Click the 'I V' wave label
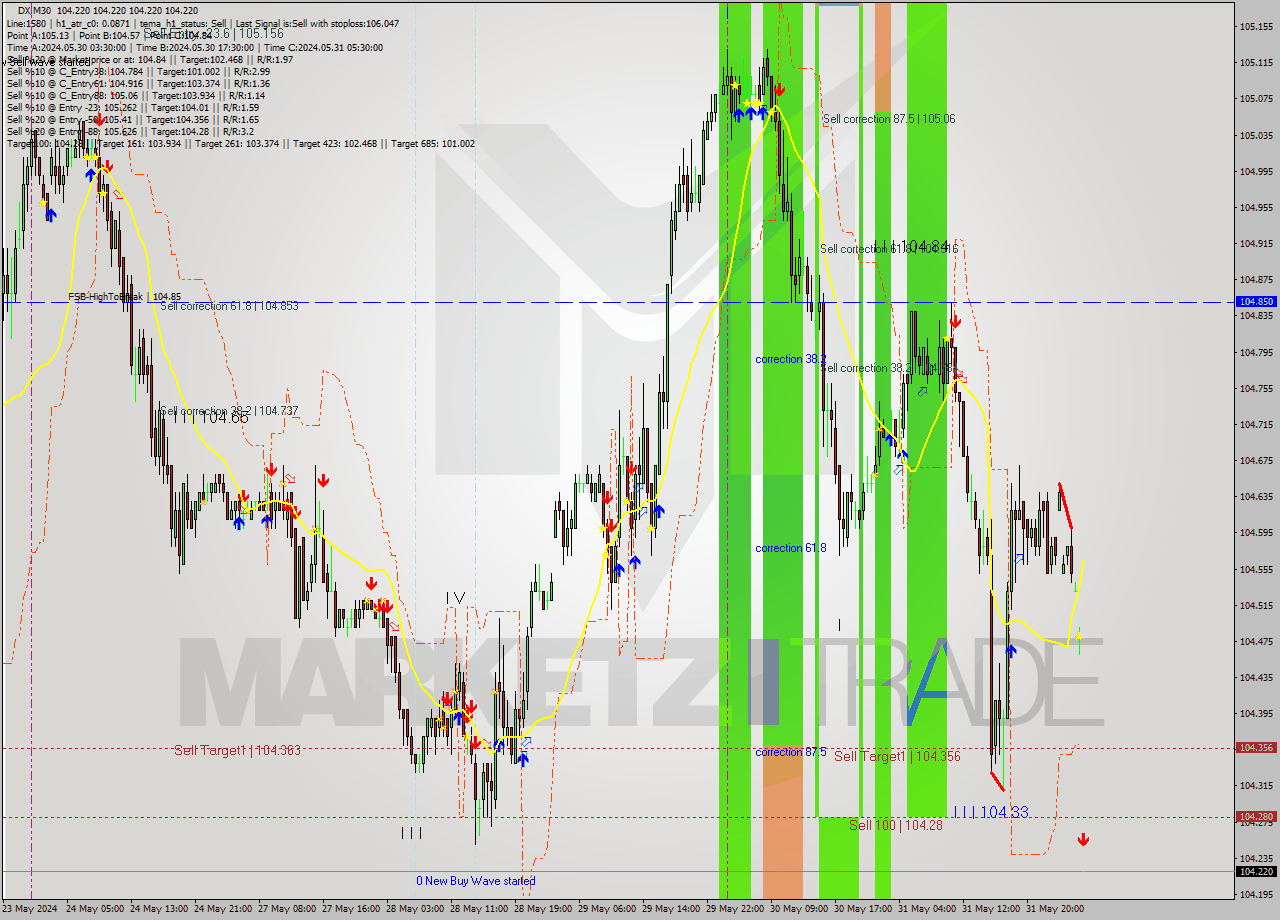The height and width of the screenshot is (920, 1280). click(456, 597)
